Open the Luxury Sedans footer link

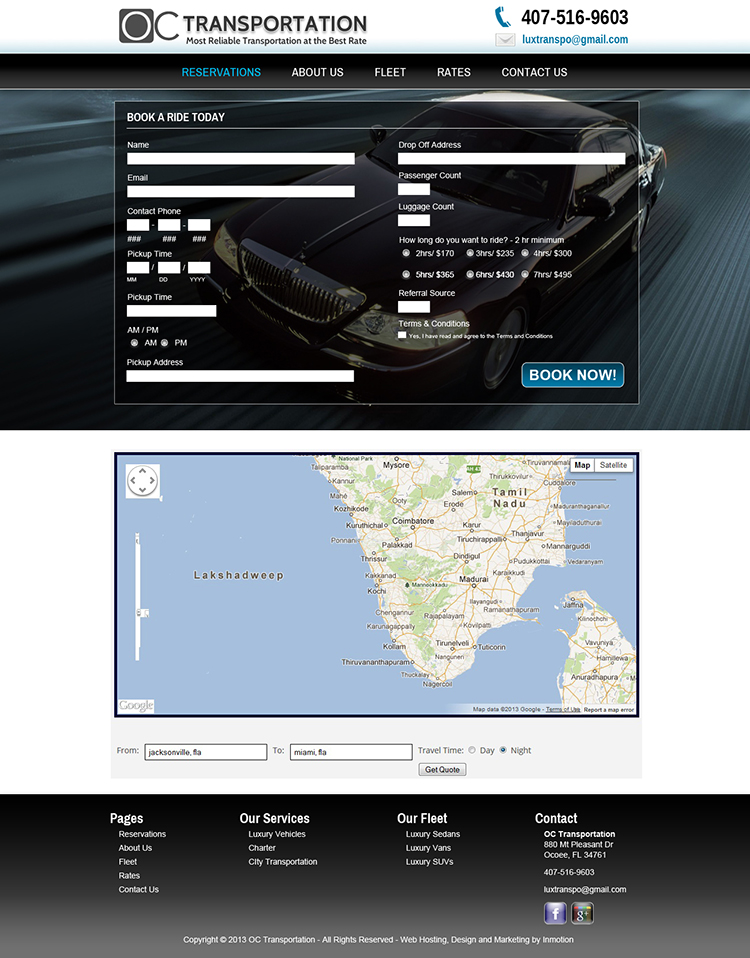[x=433, y=834]
